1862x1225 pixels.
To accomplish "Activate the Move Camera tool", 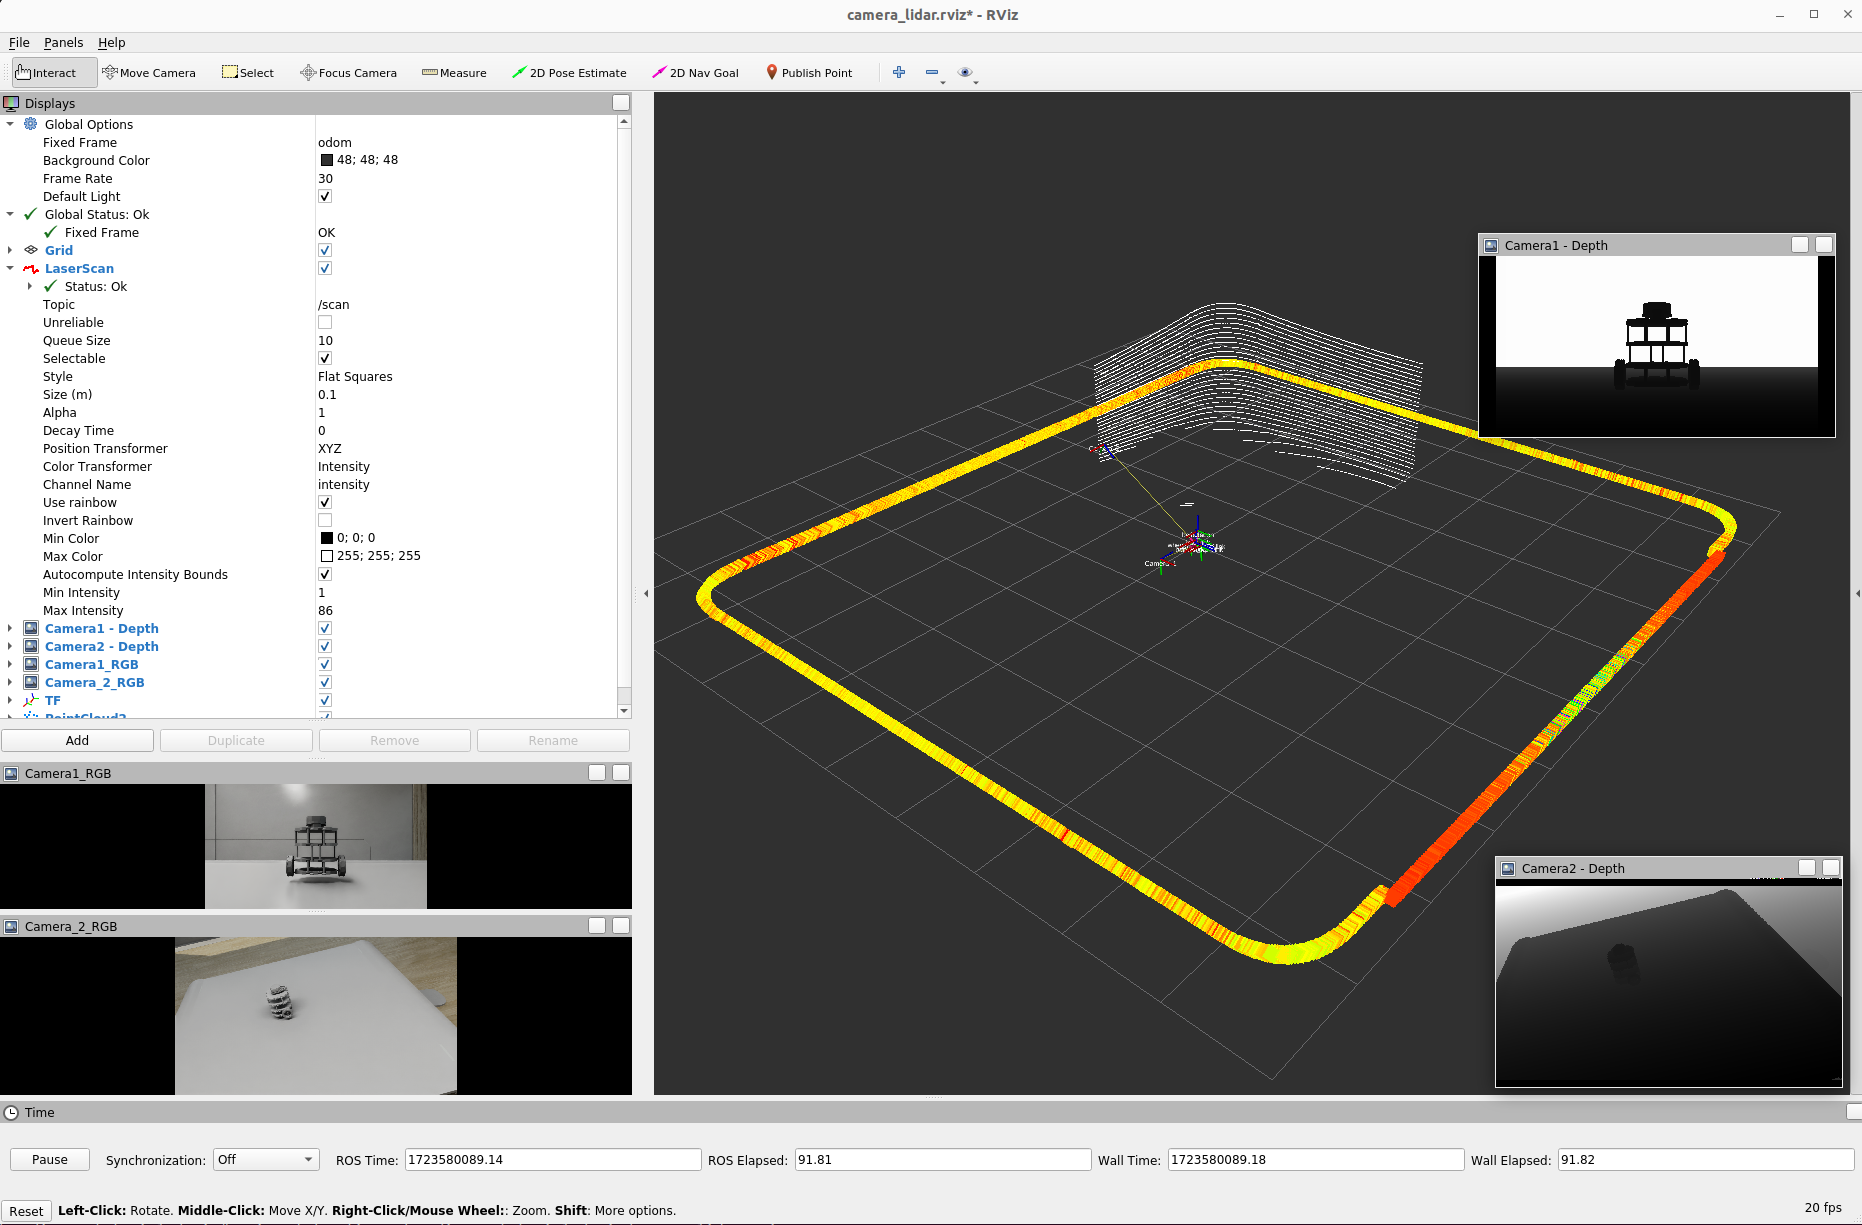I will (x=149, y=73).
